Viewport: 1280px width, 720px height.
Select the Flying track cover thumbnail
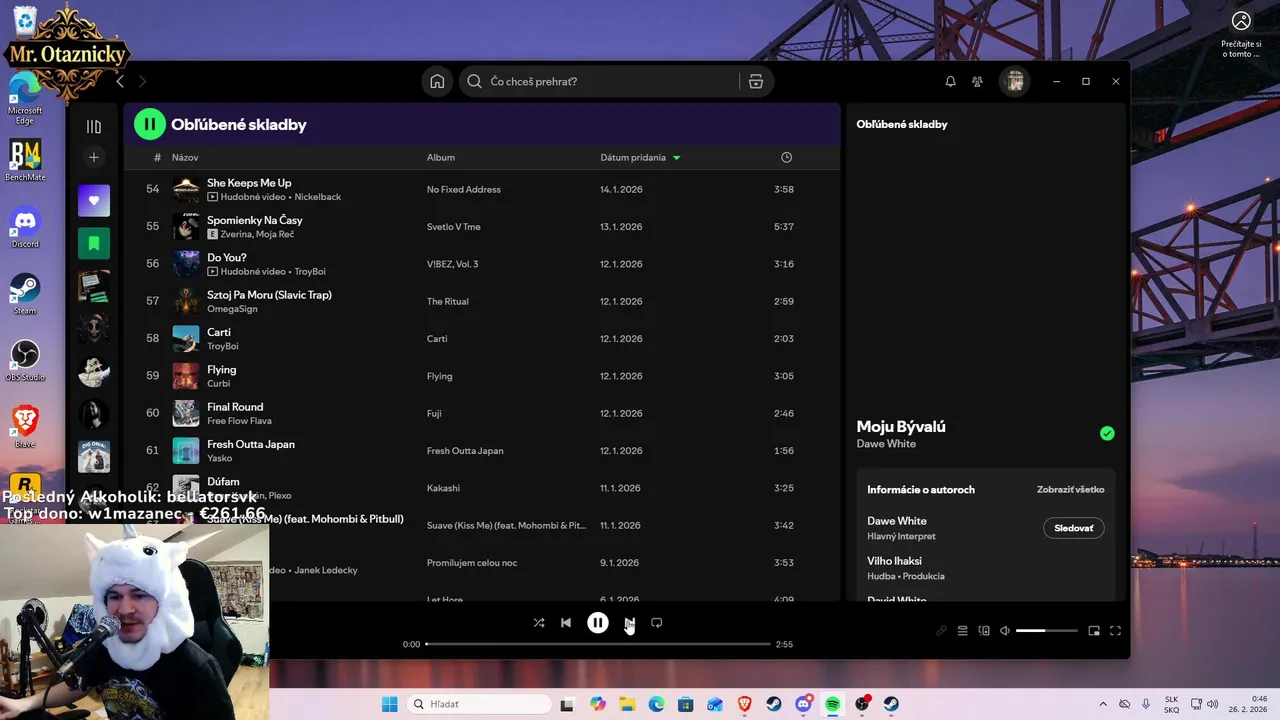pos(186,376)
